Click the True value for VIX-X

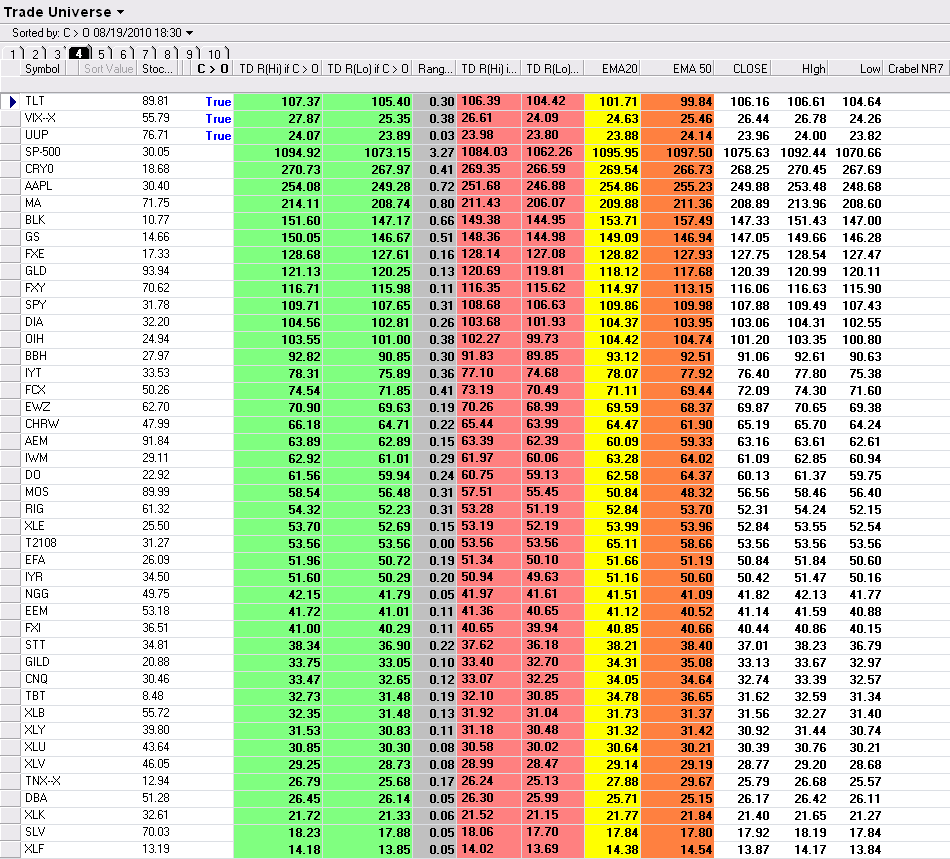pos(218,119)
